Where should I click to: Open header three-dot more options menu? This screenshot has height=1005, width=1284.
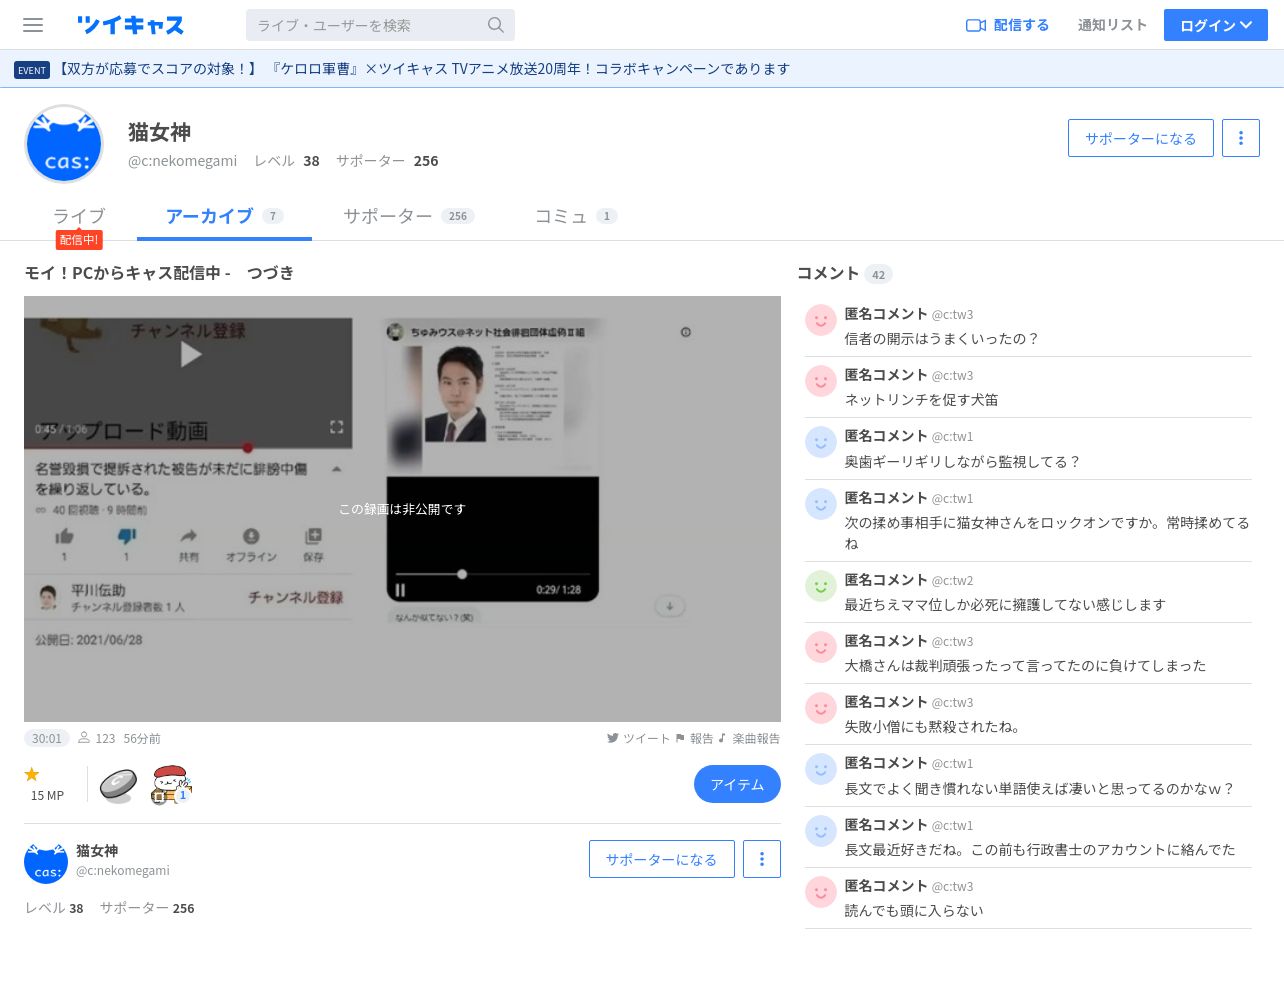[x=1241, y=138]
